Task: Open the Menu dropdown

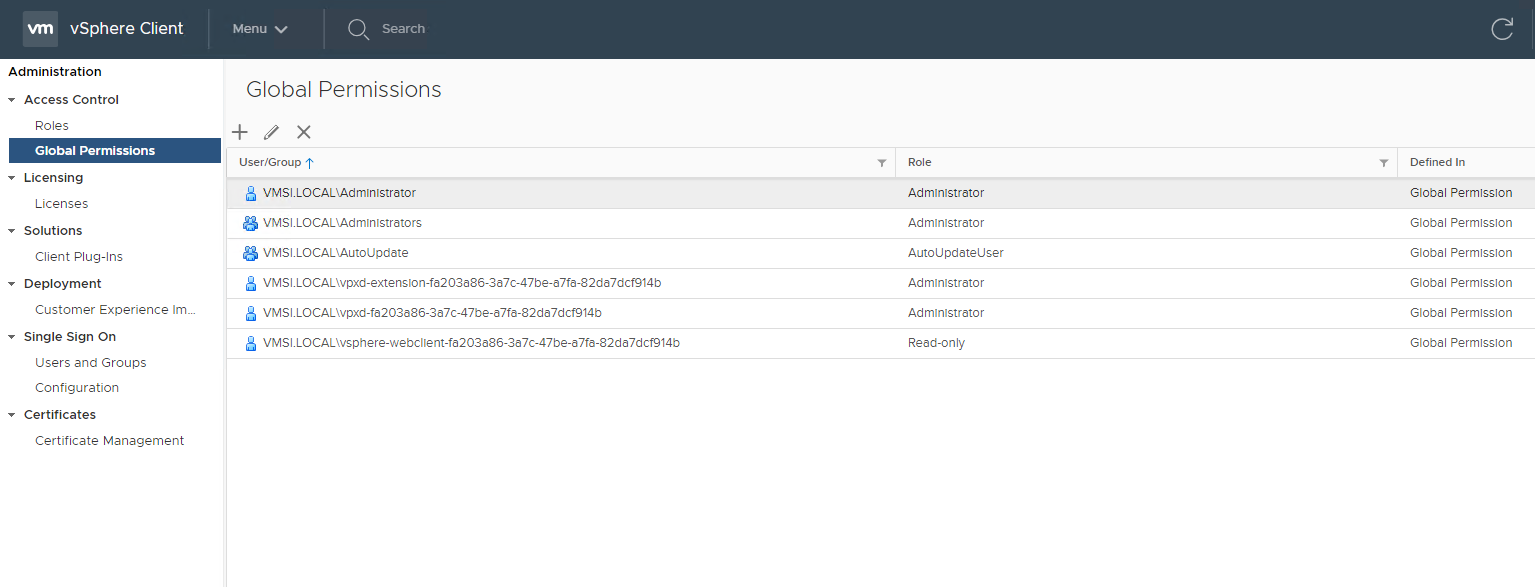Action: click(x=260, y=29)
